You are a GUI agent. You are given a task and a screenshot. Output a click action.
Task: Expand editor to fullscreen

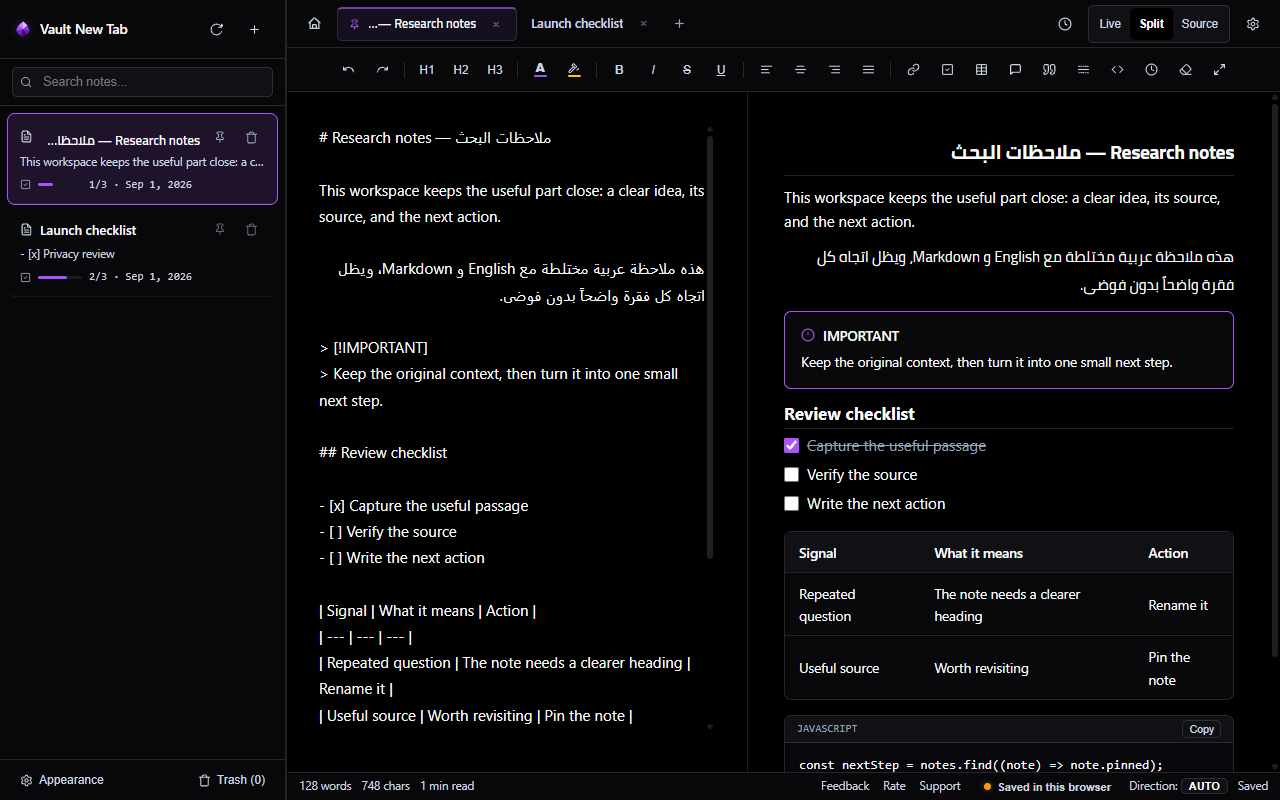click(1219, 70)
